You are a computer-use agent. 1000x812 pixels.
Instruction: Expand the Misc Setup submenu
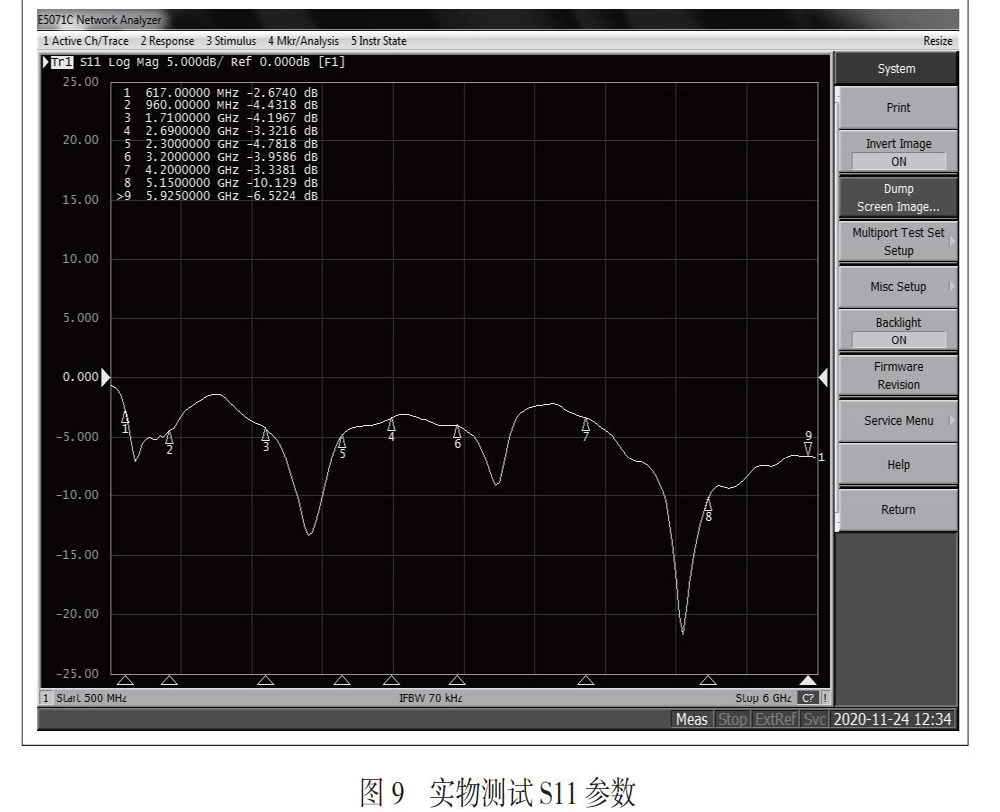[x=898, y=287]
